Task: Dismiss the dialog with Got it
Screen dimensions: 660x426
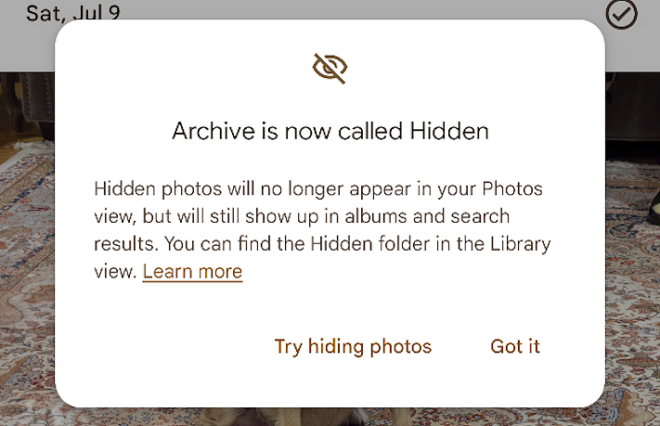Action: click(515, 346)
